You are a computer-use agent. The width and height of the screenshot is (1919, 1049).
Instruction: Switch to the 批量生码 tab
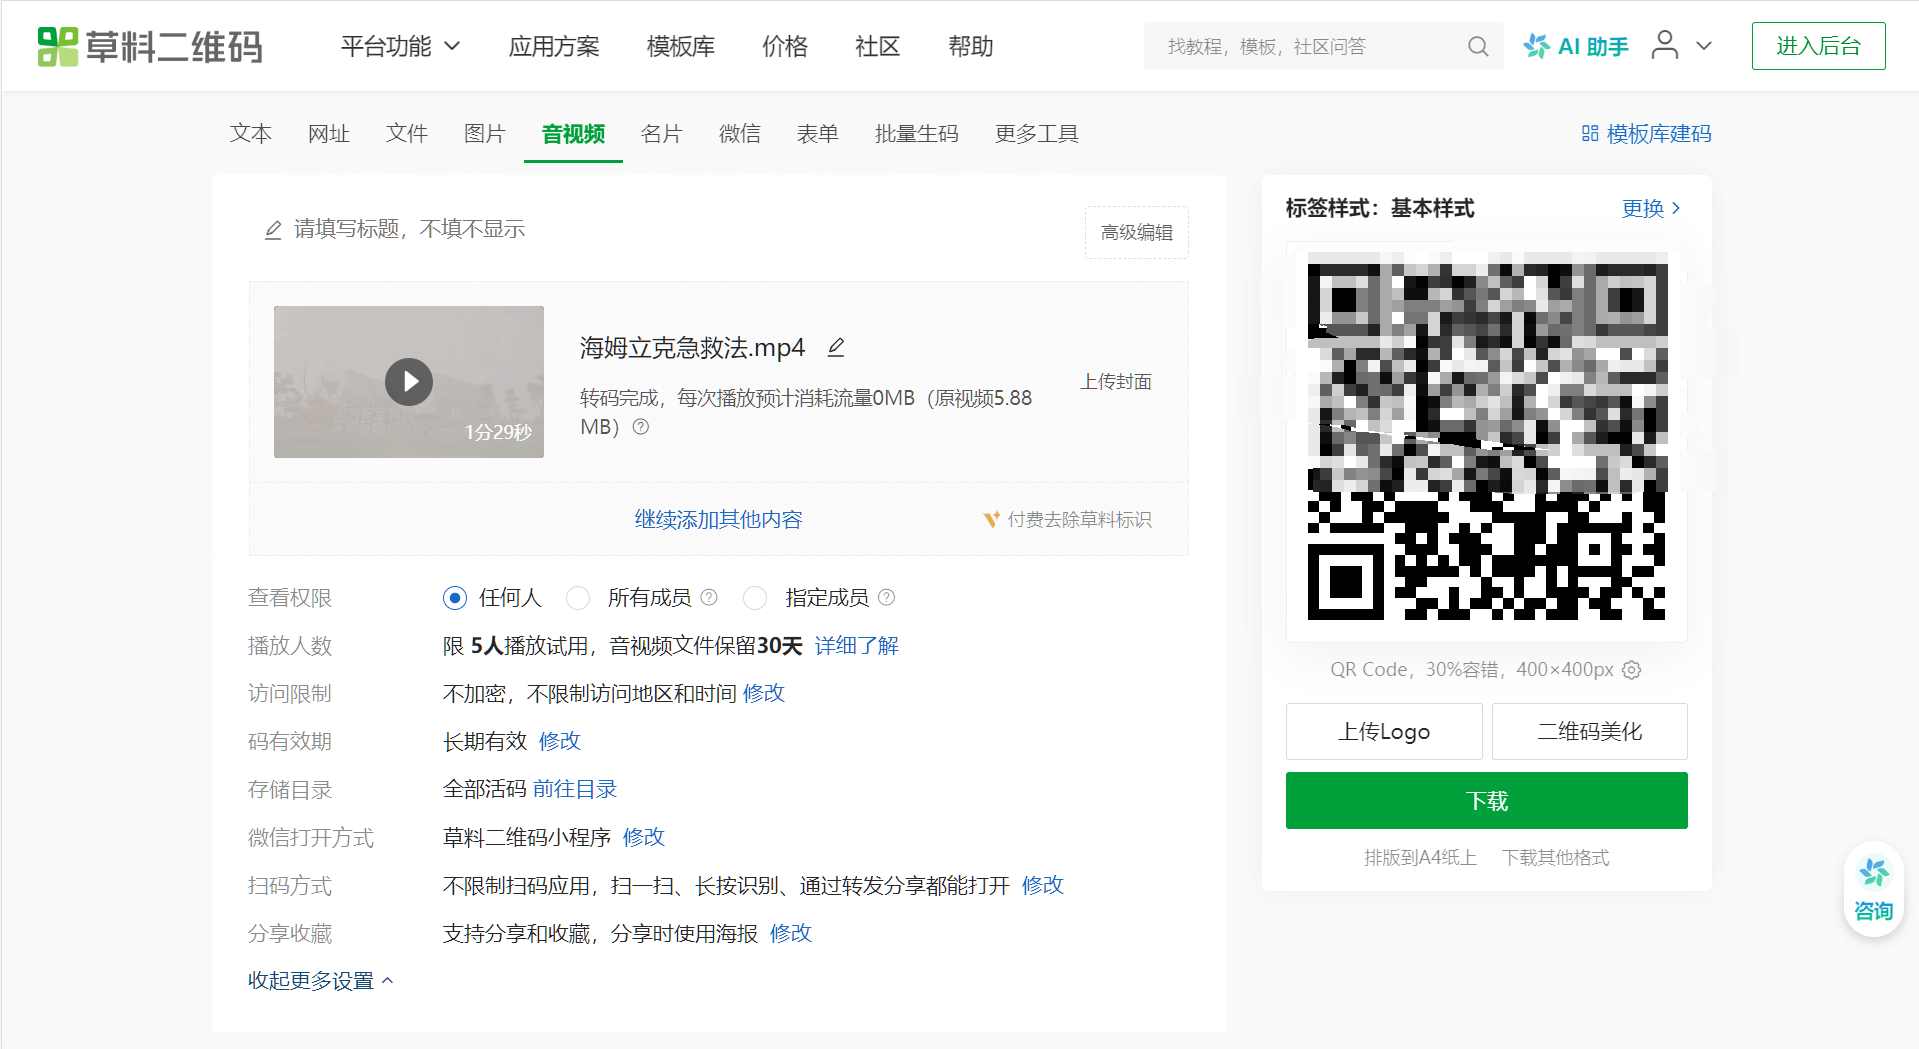tap(916, 134)
